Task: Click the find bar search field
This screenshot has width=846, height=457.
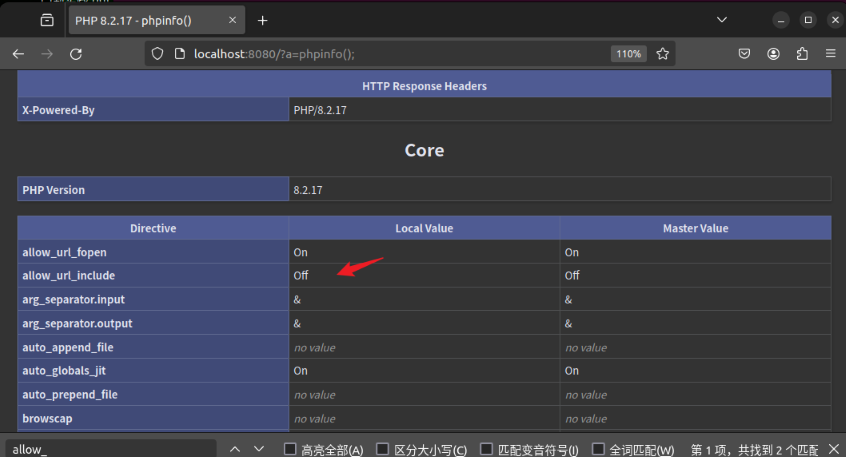Action: tap(110, 449)
